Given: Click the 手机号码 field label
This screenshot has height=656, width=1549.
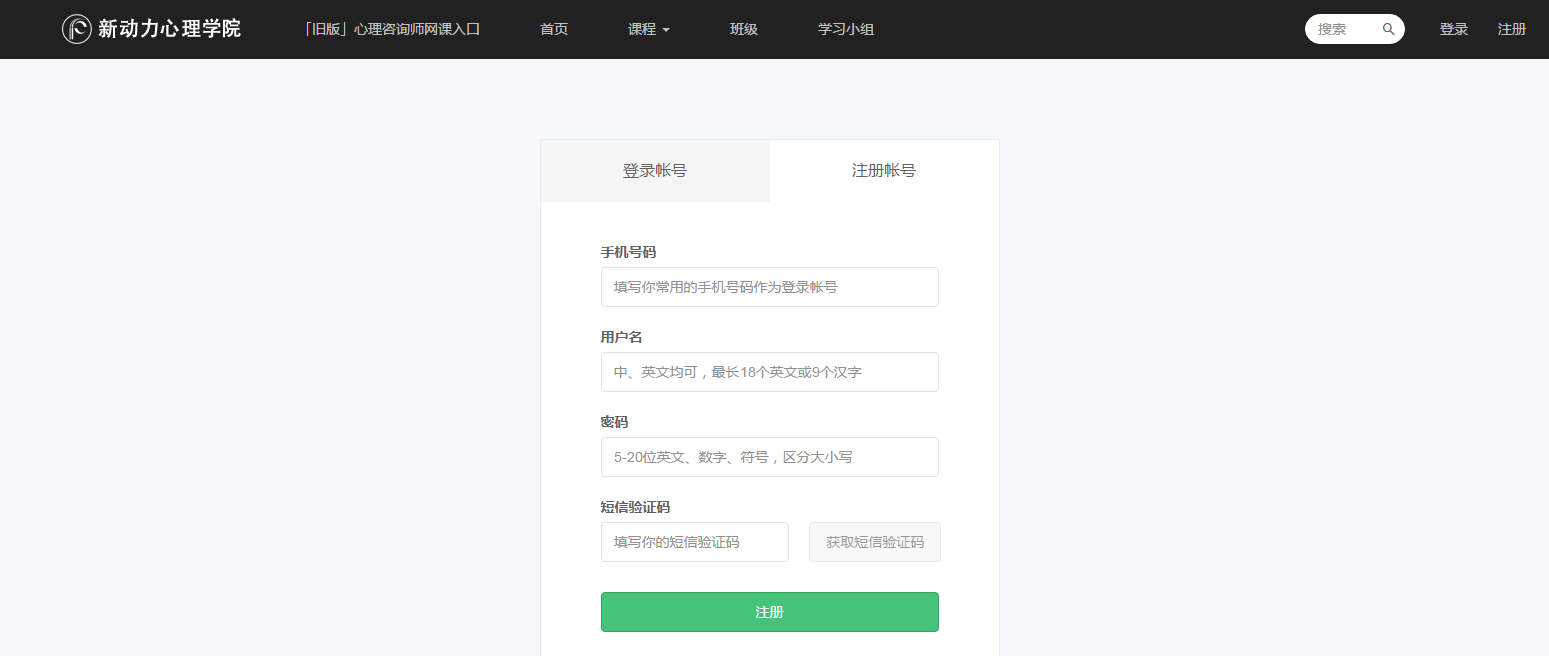Looking at the screenshot, I should tap(628, 252).
